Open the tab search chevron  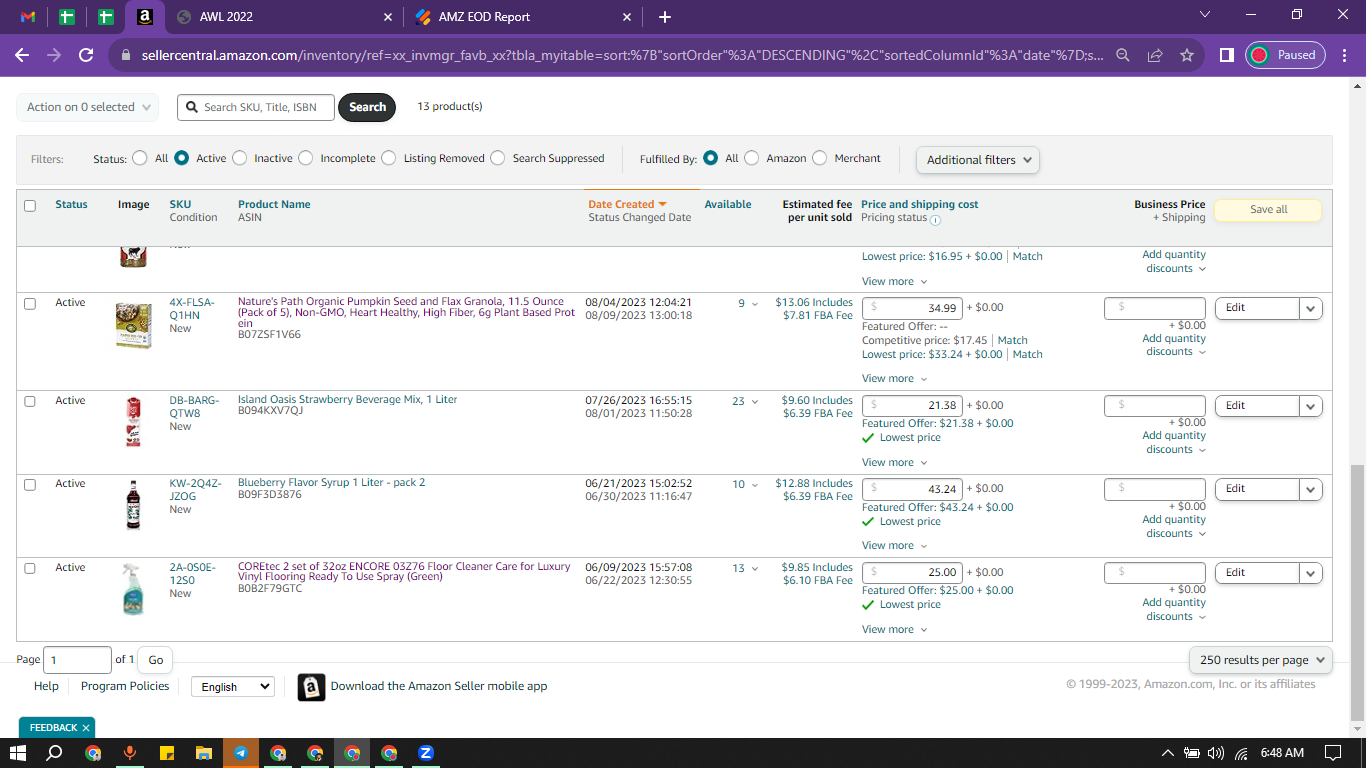pos(1205,15)
